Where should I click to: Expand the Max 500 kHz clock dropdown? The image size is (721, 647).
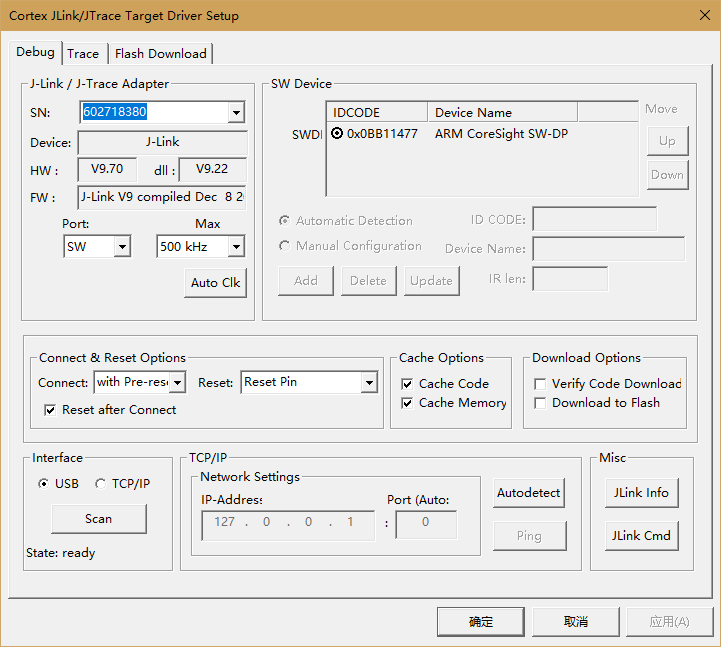pyautogui.click(x=236, y=246)
